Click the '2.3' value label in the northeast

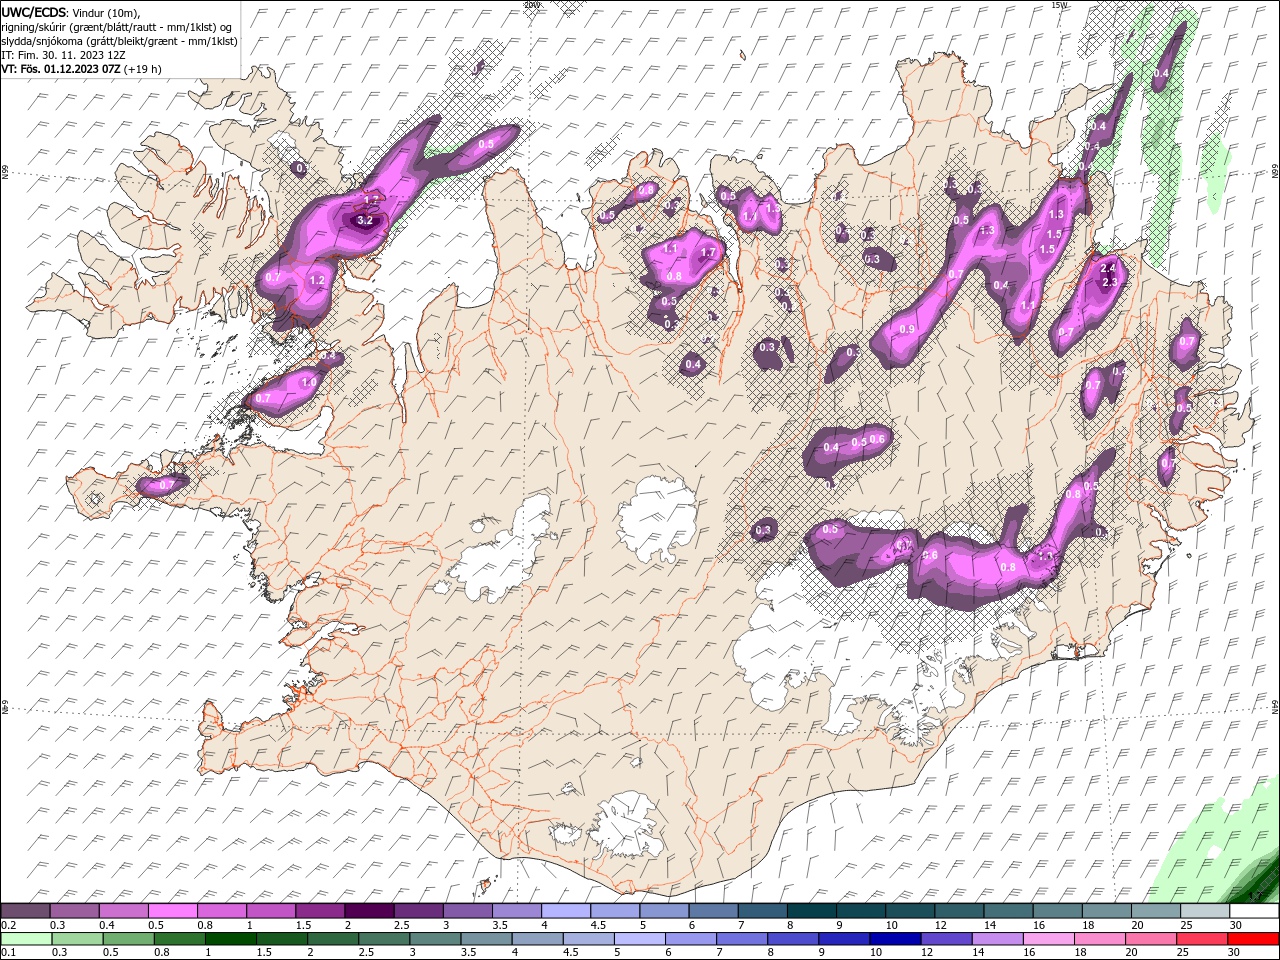1109,283
